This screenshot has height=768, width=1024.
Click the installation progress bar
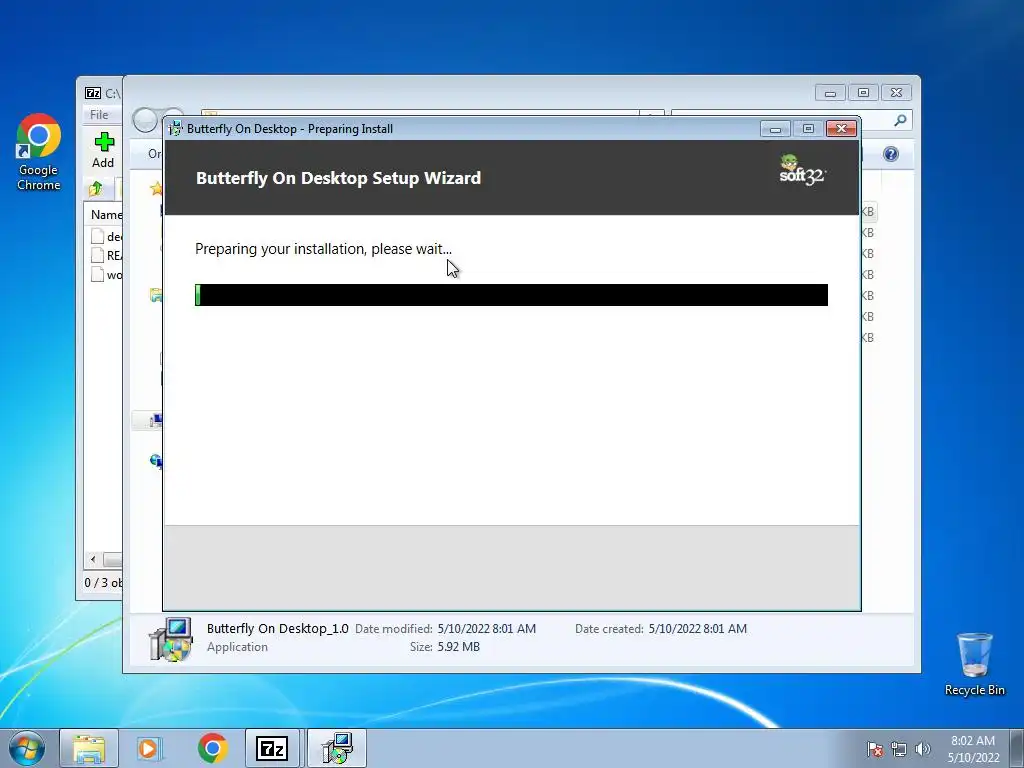click(511, 295)
